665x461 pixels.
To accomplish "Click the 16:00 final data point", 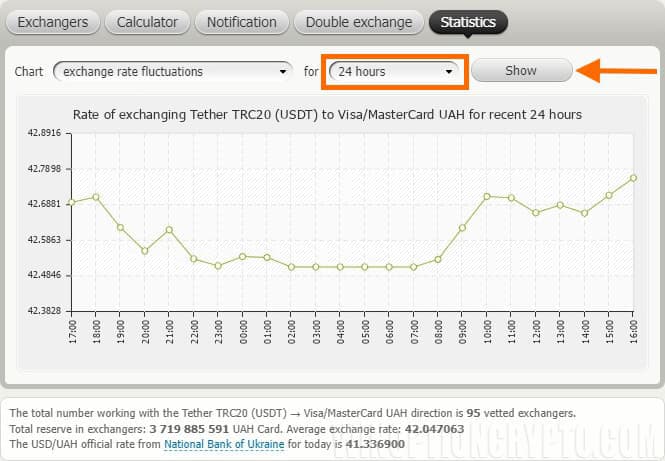I will click(x=633, y=178).
